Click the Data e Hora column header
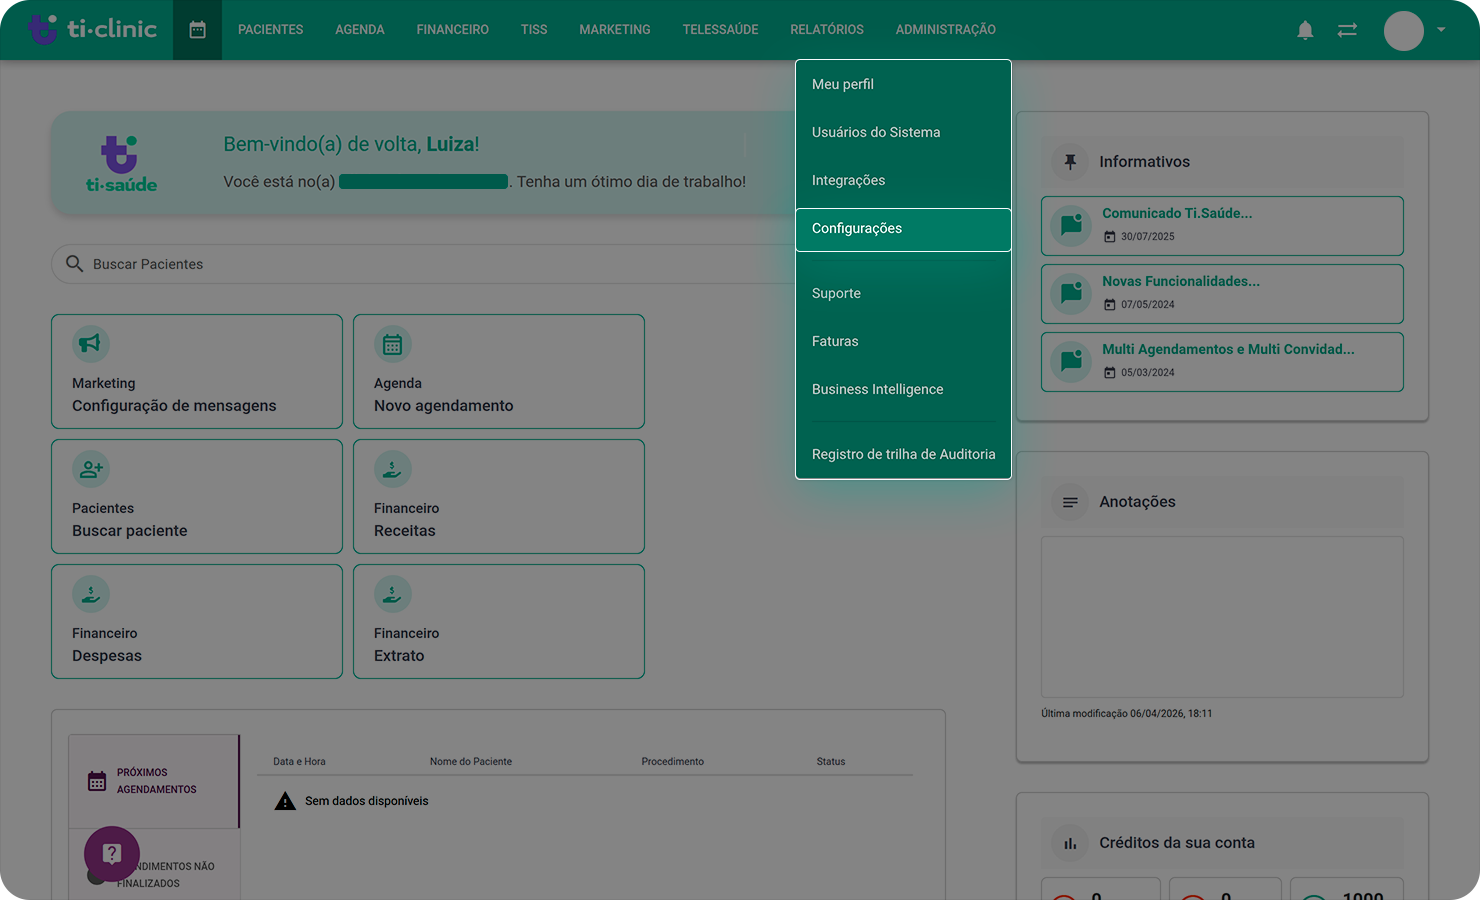 (x=300, y=762)
